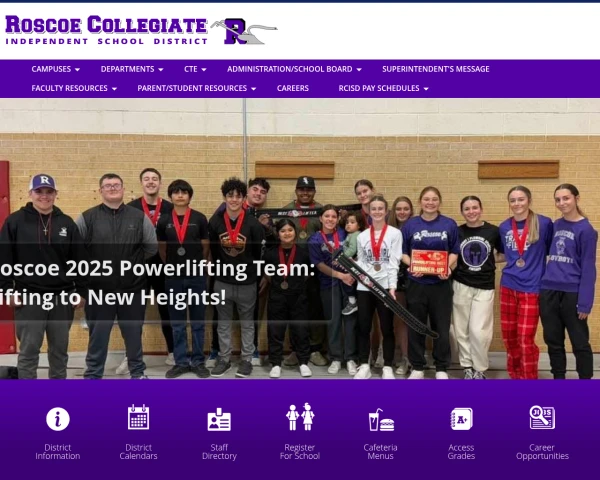The image size is (600, 480).
Task: Expand the Campuses dropdown menu
Action: [x=55, y=69]
